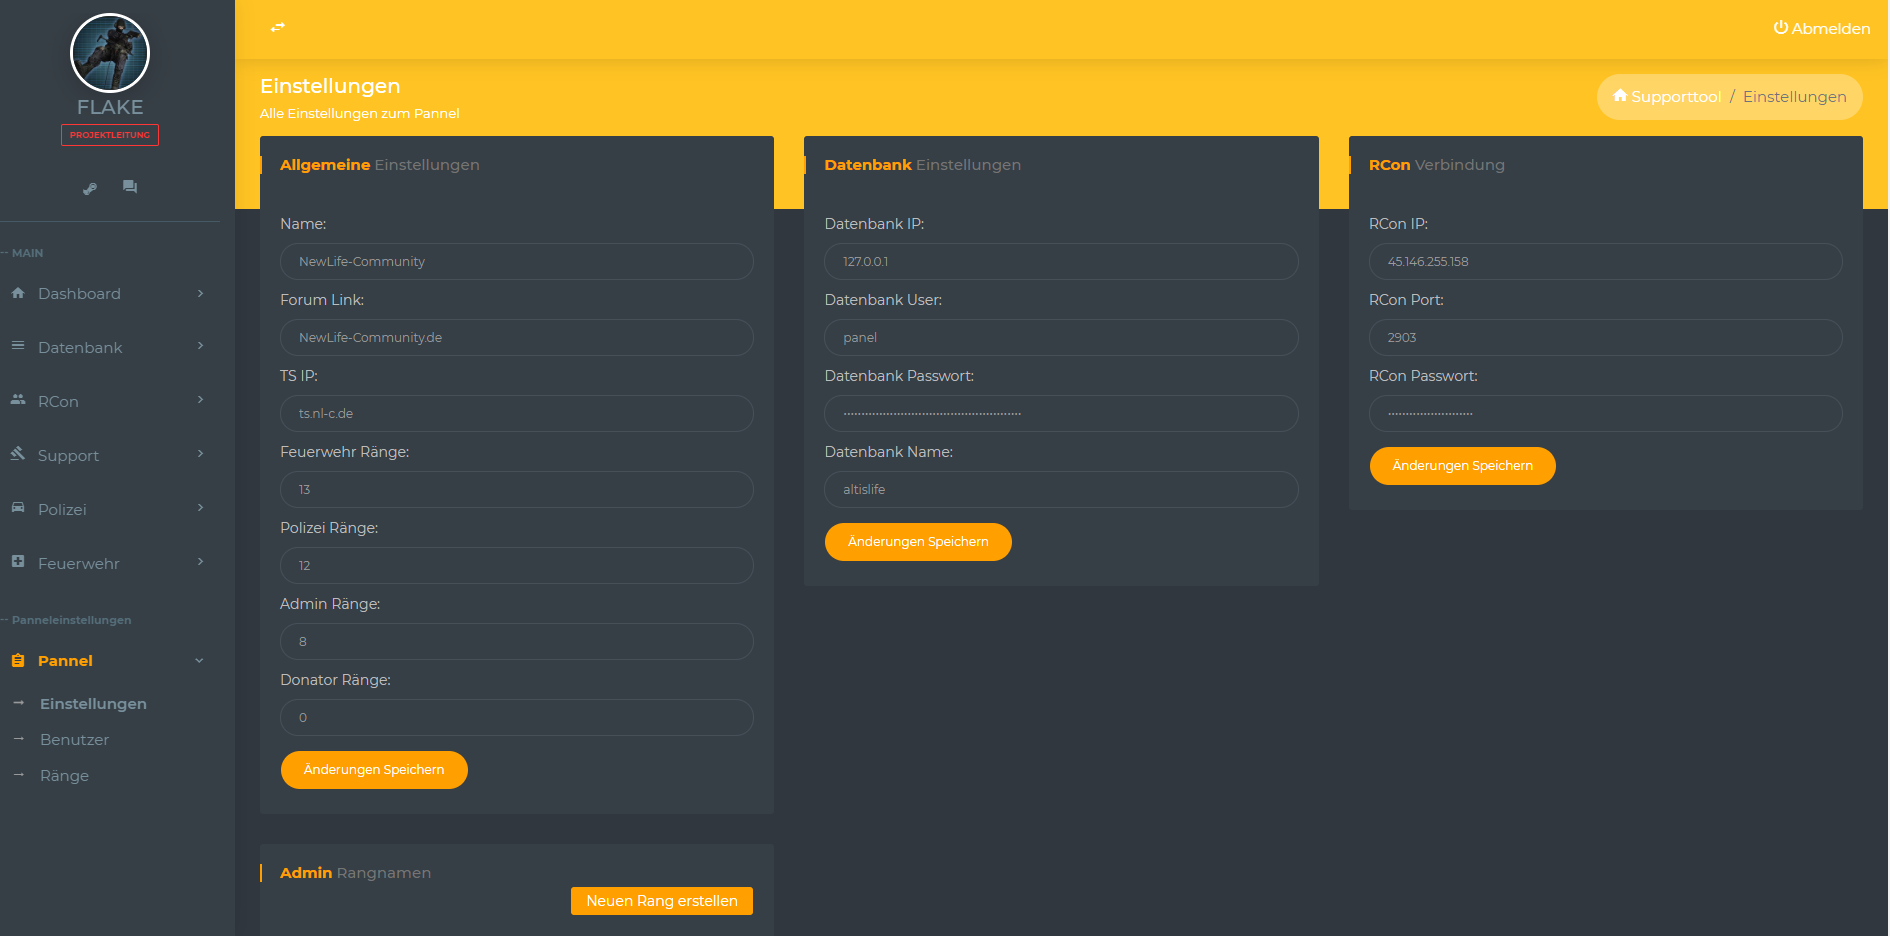The height and width of the screenshot is (936, 1890).
Task: Click the Support gavel icon
Action: (x=18, y=454)
